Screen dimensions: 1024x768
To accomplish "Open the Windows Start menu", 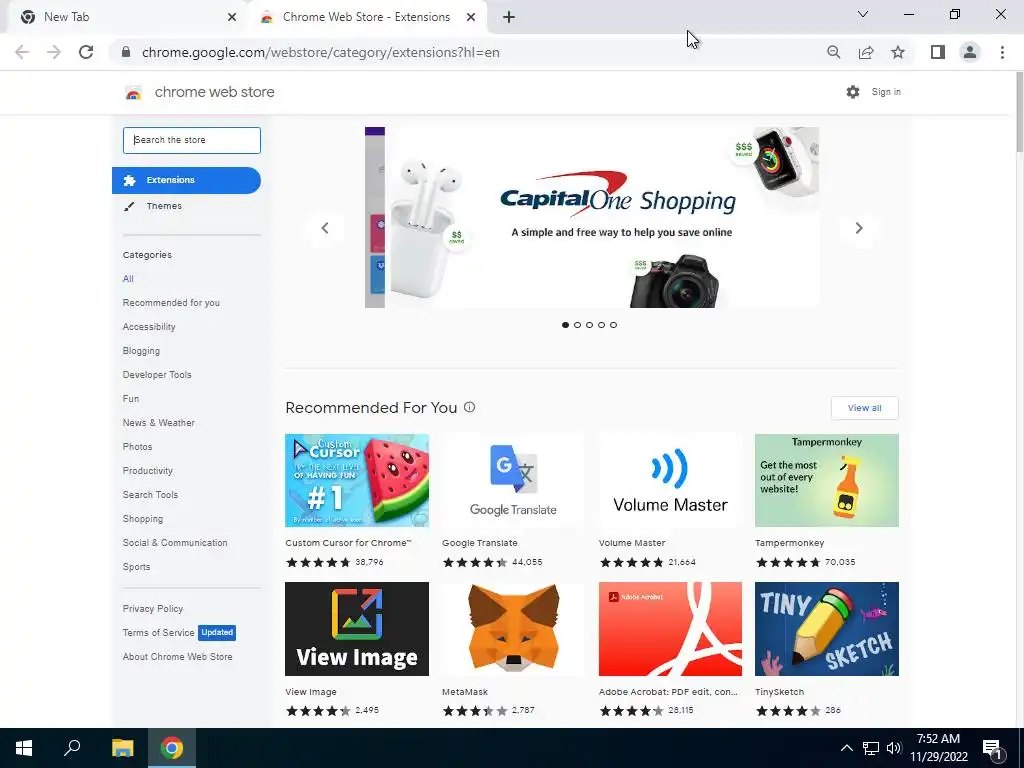I will 24,748.
